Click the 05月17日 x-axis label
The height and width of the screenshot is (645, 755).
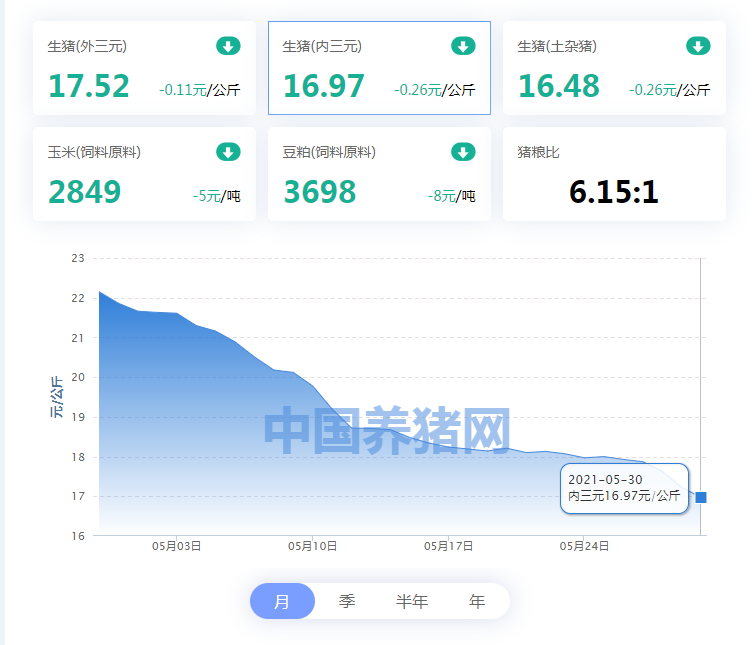pyautogui.click(x=448, y=546)
